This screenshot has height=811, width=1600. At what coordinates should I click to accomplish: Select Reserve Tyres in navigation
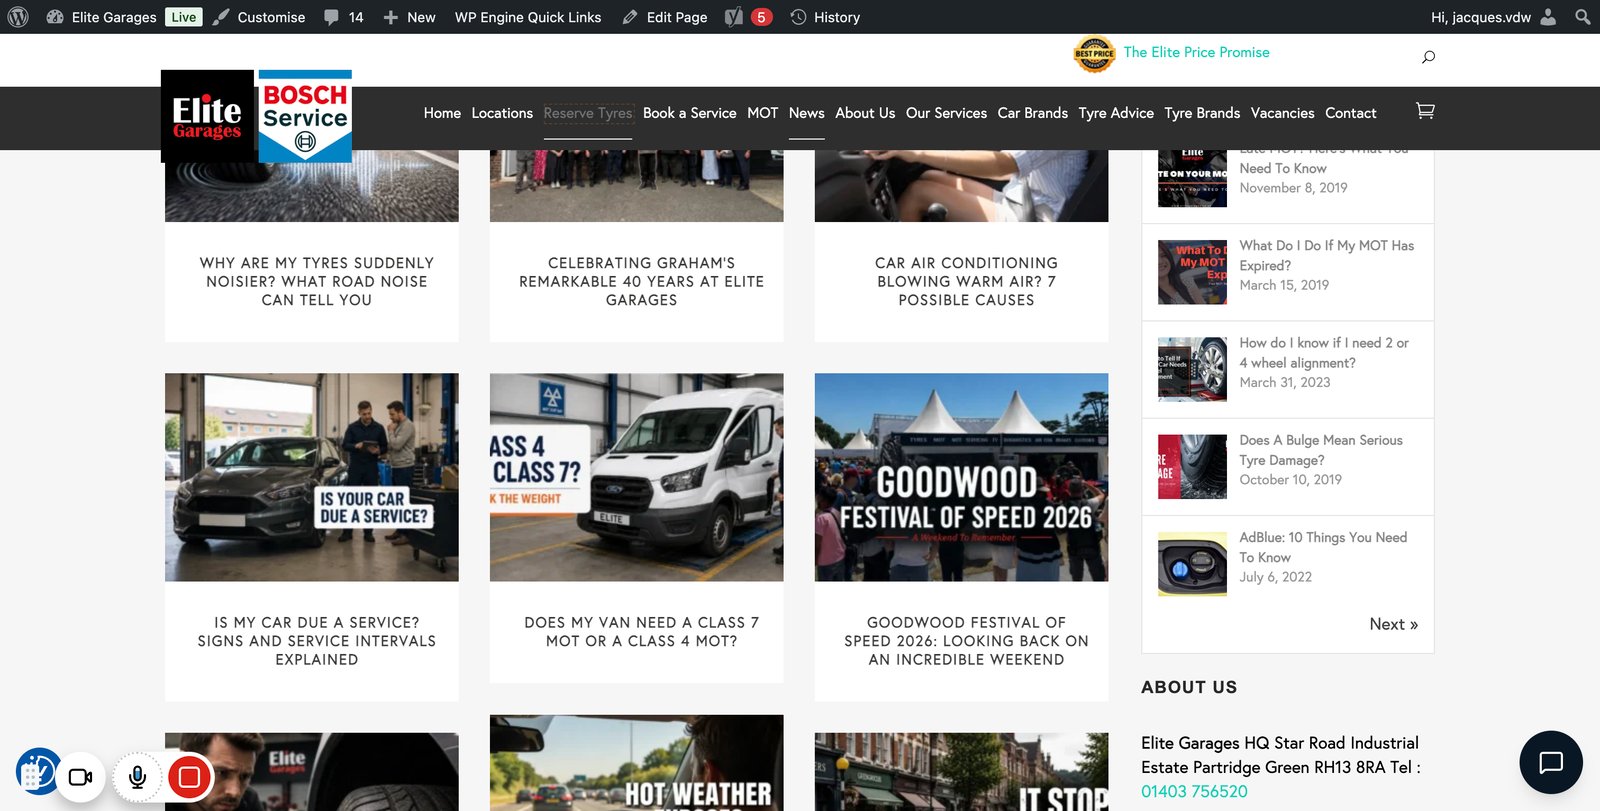[588, 113]
